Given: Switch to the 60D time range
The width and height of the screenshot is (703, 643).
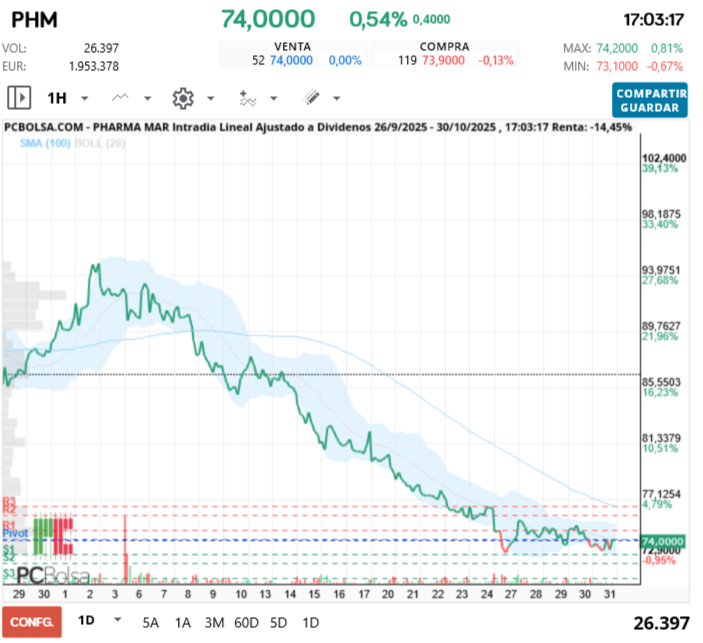Looking at the screenshot, I should pos(246,623).
